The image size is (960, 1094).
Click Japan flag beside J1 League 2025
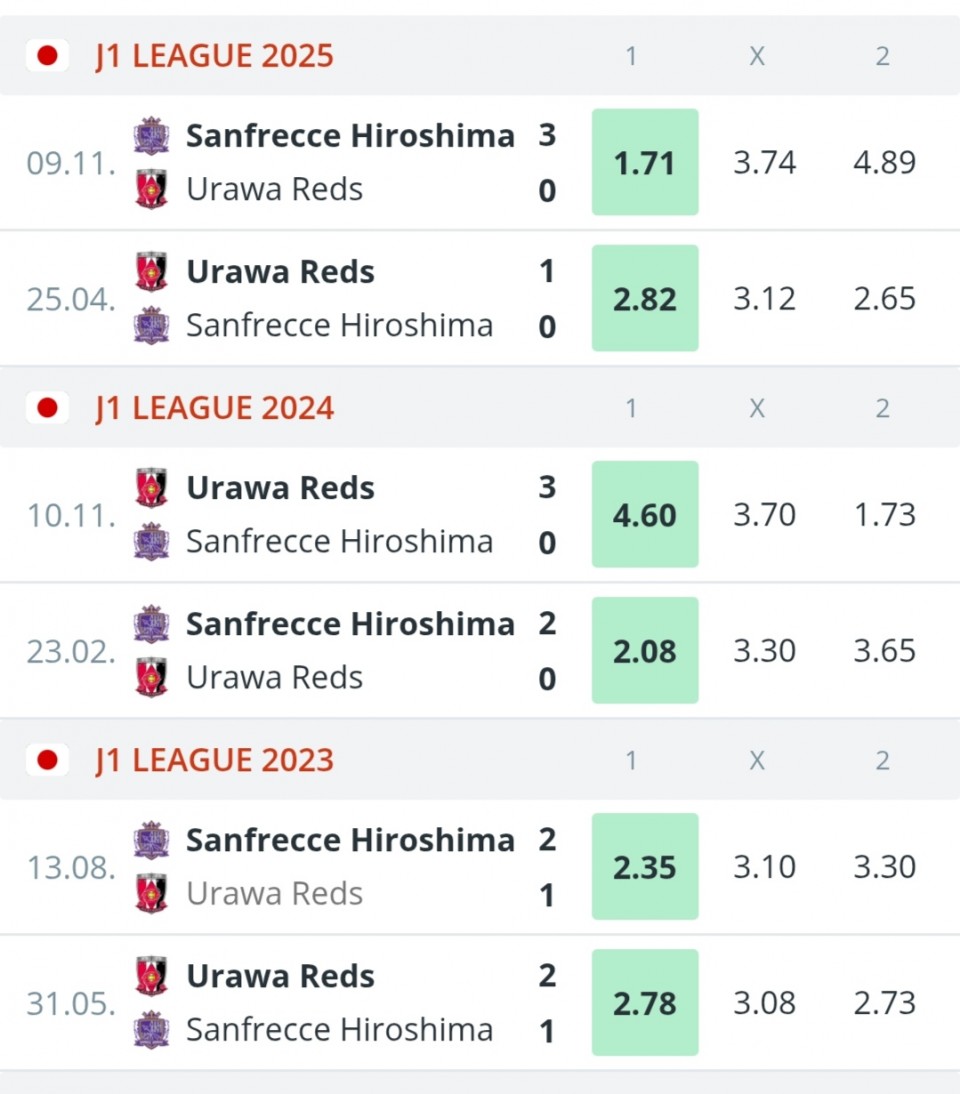[x=47, y=56]
